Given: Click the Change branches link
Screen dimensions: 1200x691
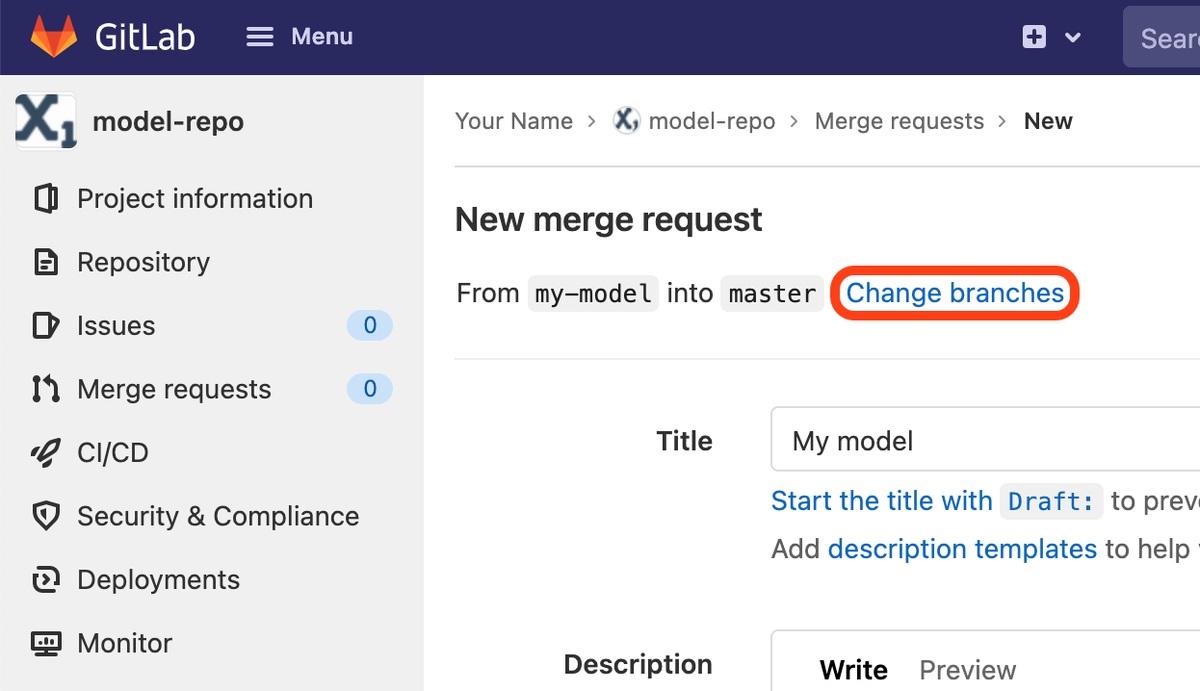Looking at the screenshot, I should tap(954, 293).
